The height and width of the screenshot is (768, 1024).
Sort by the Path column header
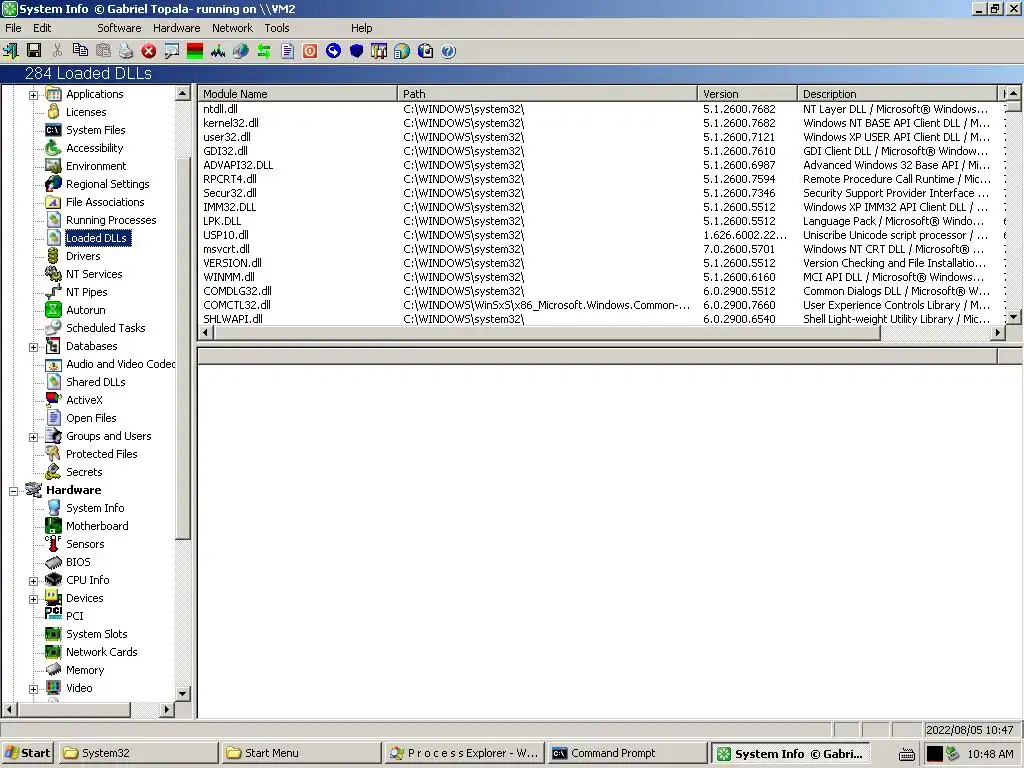pyautogui.click(x=547, y=93)
